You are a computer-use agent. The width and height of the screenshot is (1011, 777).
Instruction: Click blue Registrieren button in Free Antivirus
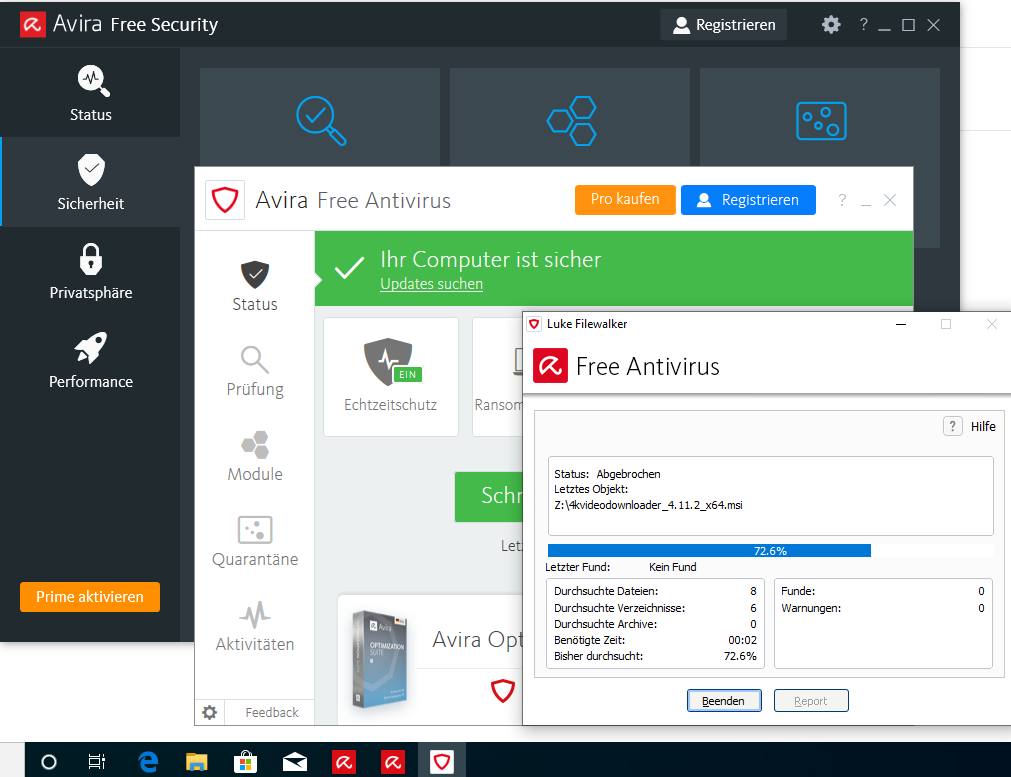click(748, 200)
